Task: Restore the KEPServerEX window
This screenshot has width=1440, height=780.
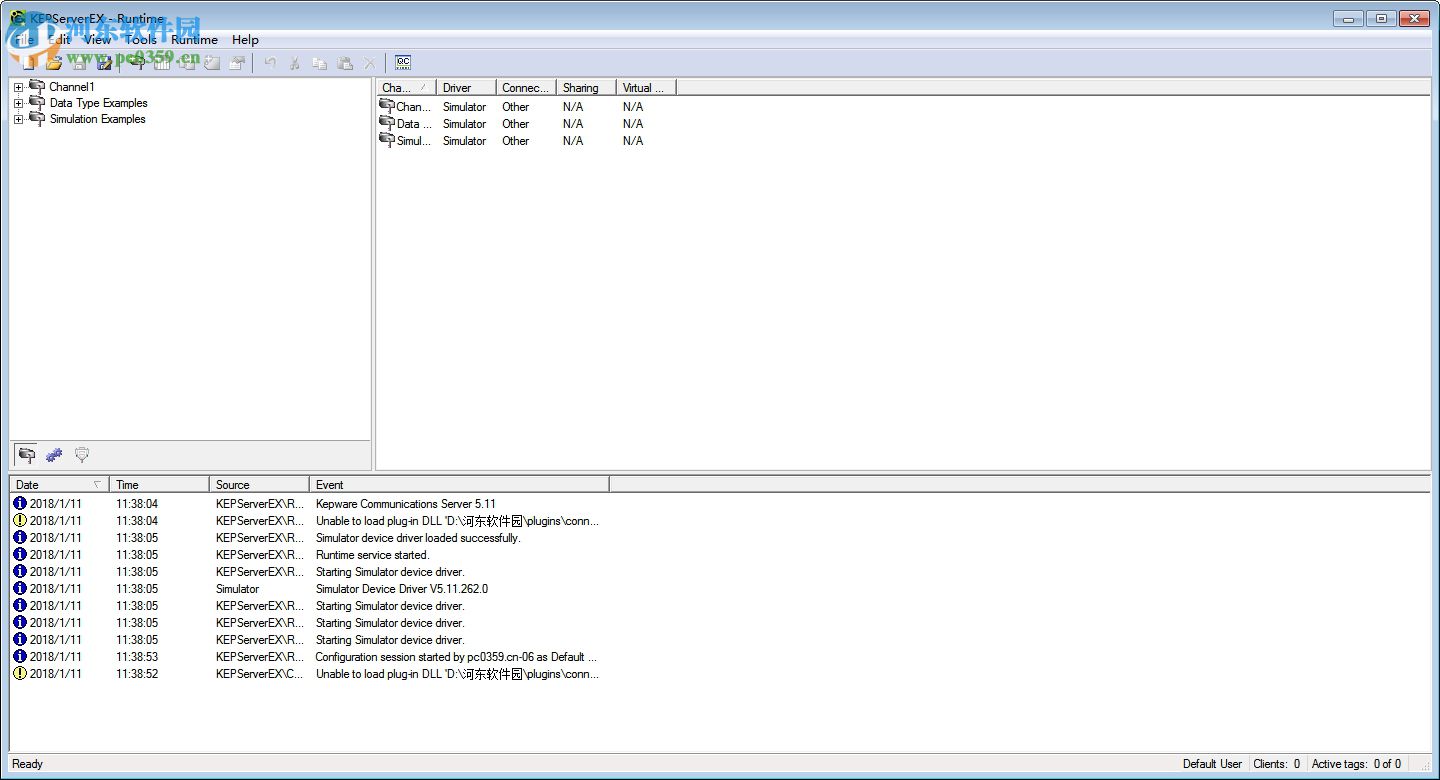Action: pyautogui.click(x=1380, y=18)
